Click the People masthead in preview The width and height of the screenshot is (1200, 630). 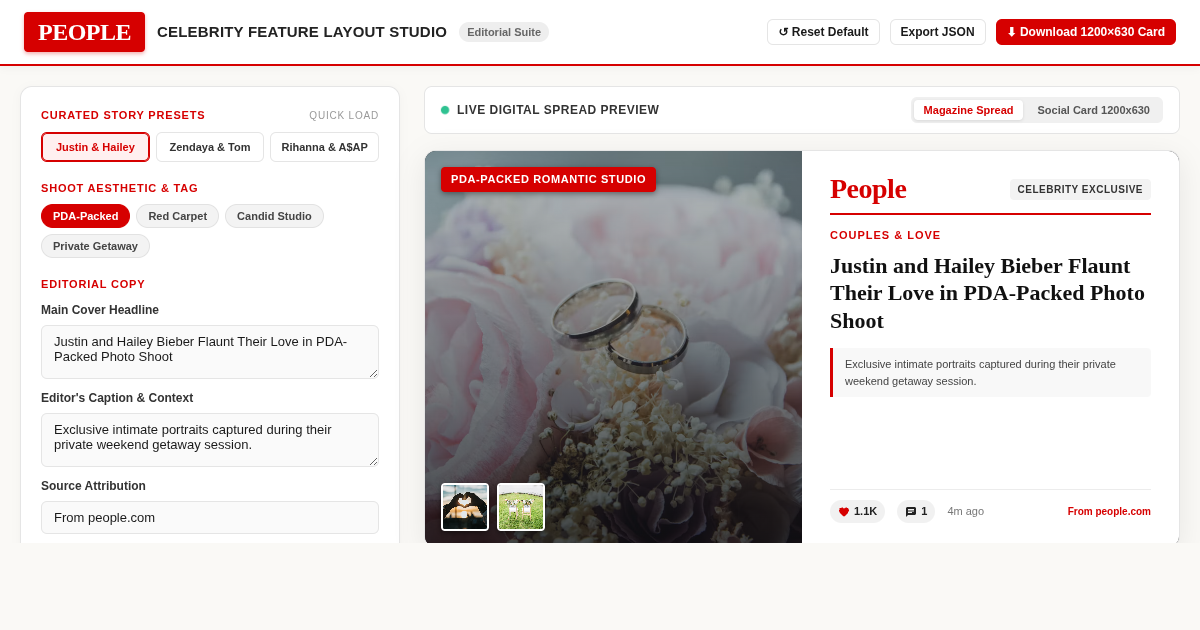(x=868, y=188)
